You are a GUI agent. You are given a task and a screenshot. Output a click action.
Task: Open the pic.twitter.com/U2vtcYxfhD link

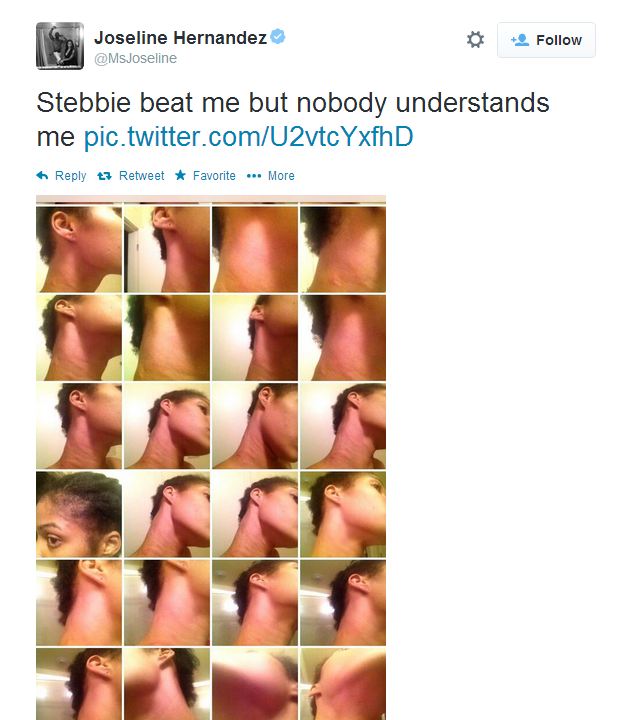(248, 136)
